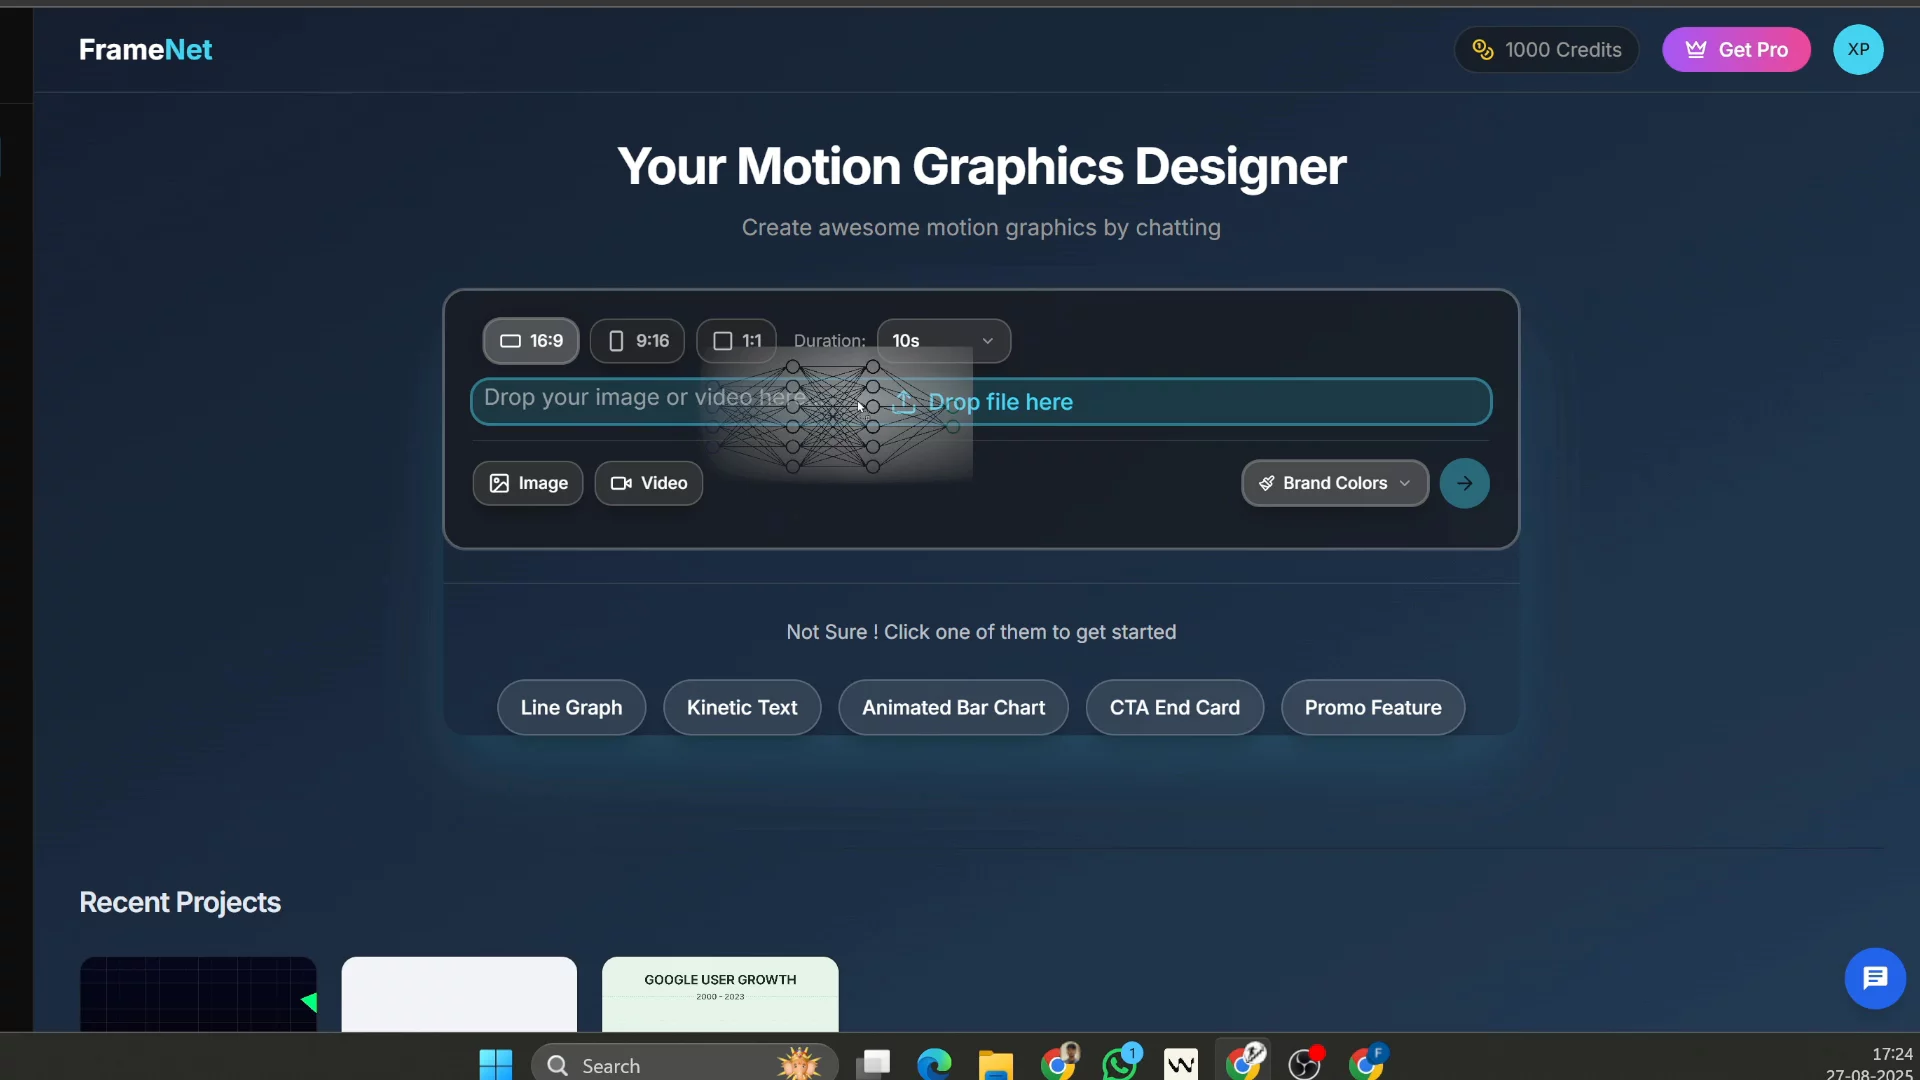Open the XP profile avatar menu
This screenshot has width=1920, height=1080.
pos(1859,49)
